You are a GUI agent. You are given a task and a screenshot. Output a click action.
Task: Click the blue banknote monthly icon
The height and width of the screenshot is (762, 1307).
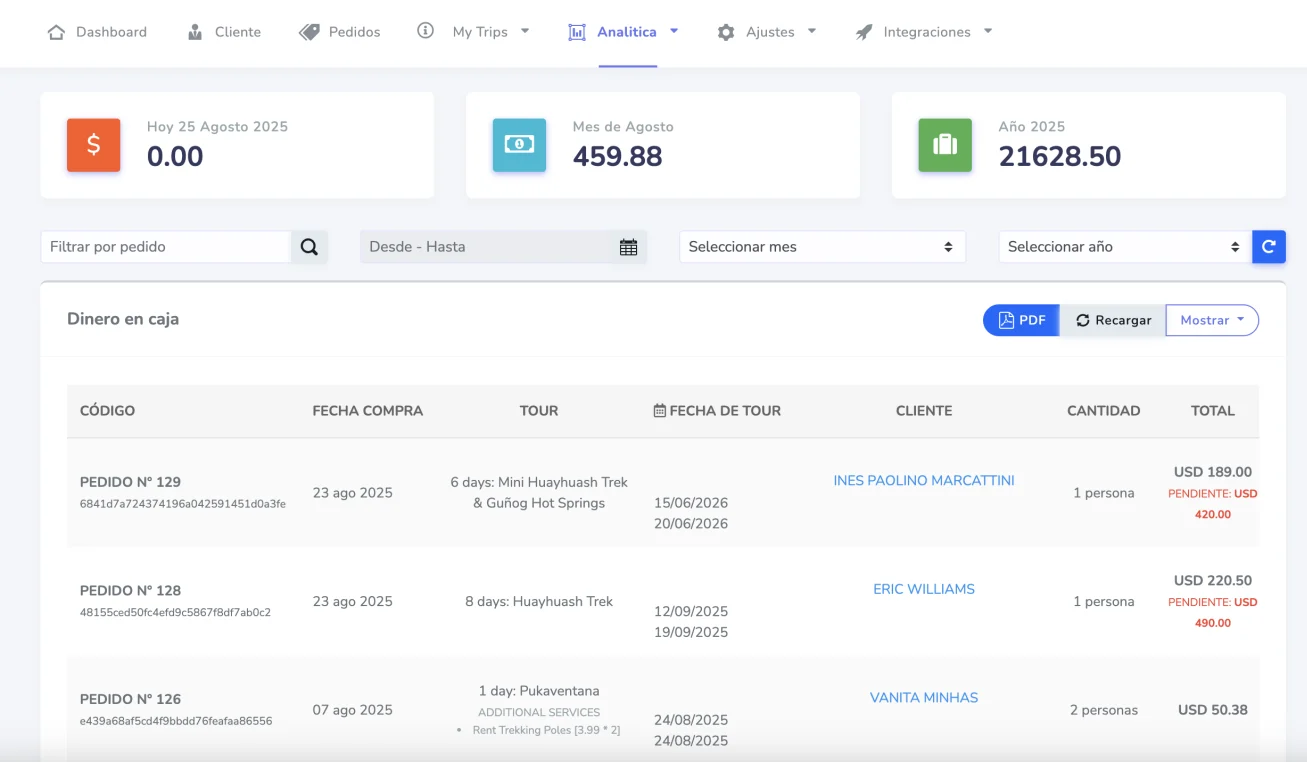[519, 145]
